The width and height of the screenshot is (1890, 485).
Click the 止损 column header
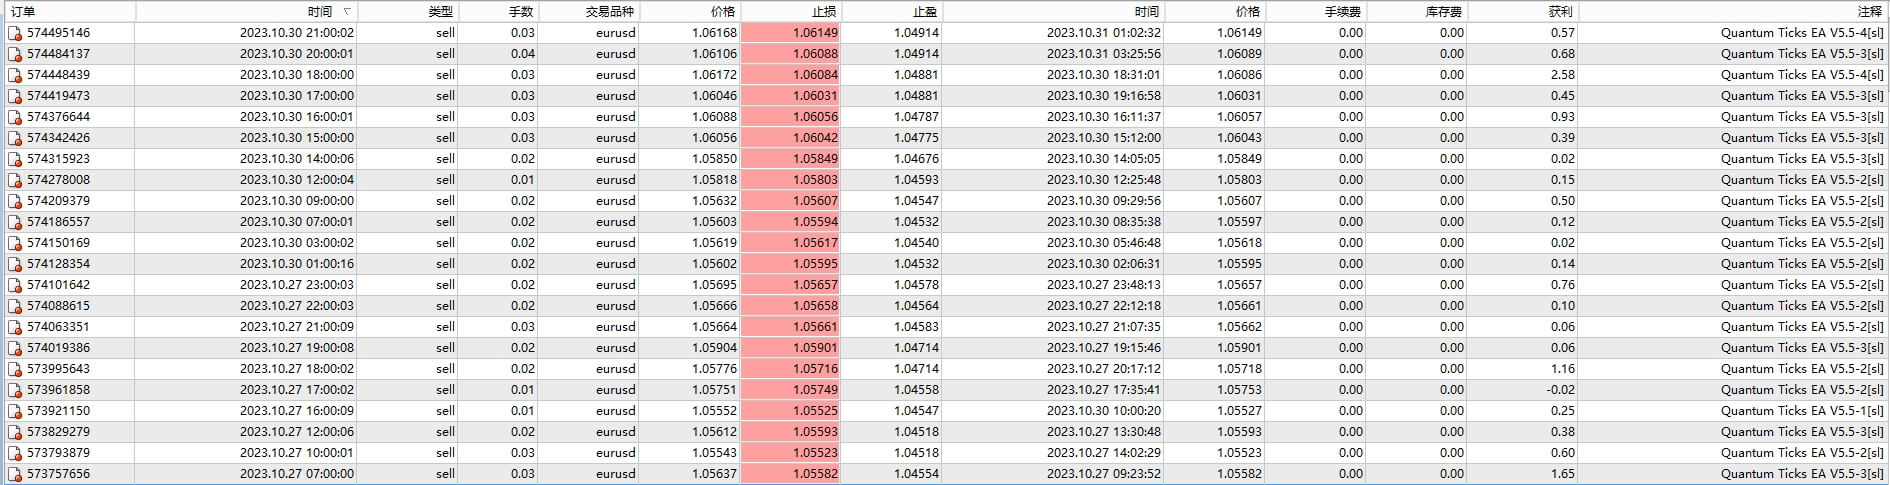pyautogui.click(x=790, y=12)
